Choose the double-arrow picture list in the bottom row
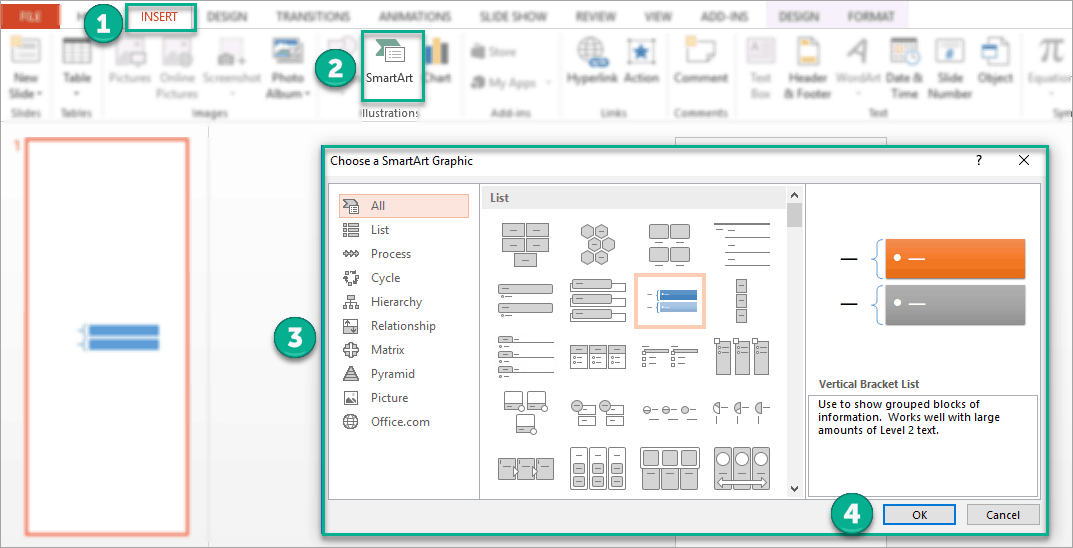Image resolution: width=1073 pixels, height=548 pixels. (x=742, y=469)
